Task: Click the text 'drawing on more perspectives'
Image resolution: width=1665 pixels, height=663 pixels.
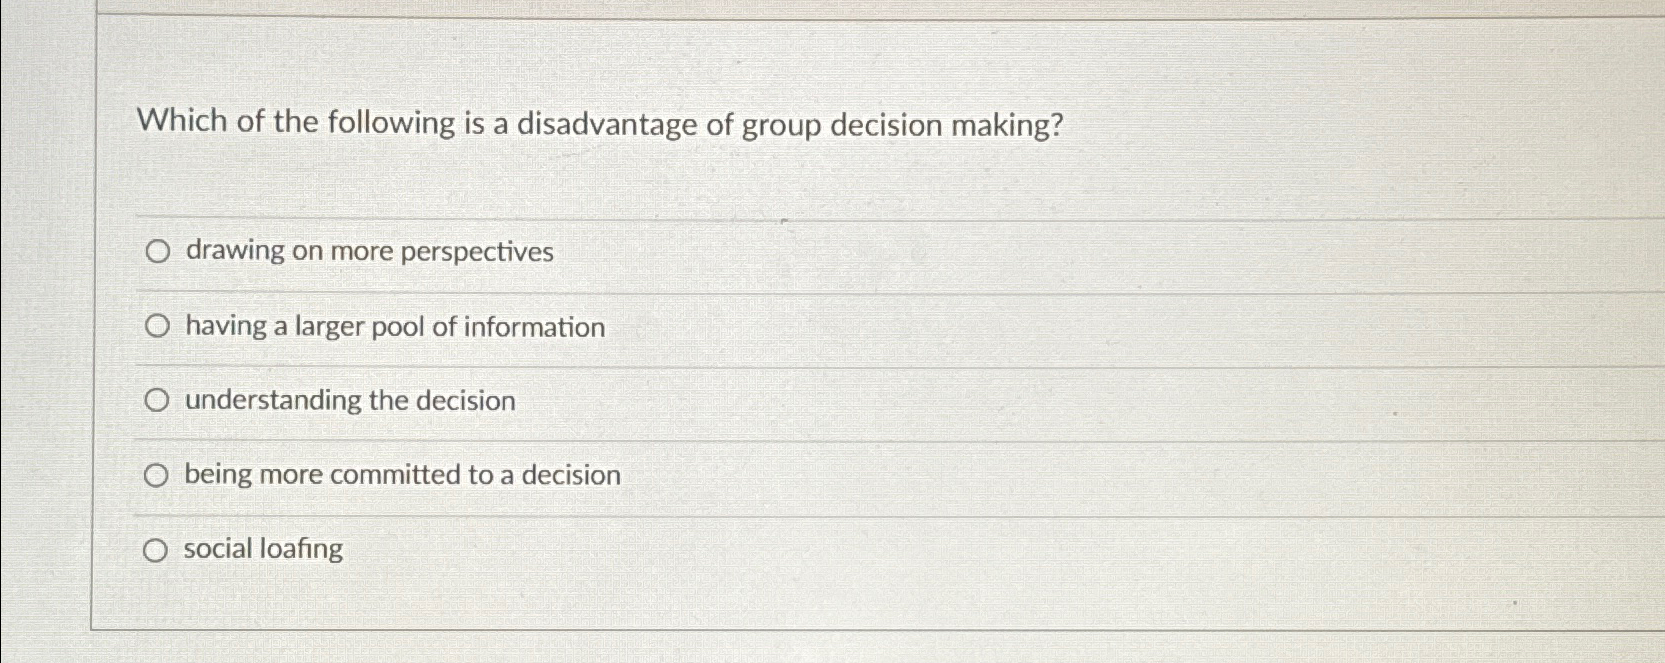Action: 368,252
